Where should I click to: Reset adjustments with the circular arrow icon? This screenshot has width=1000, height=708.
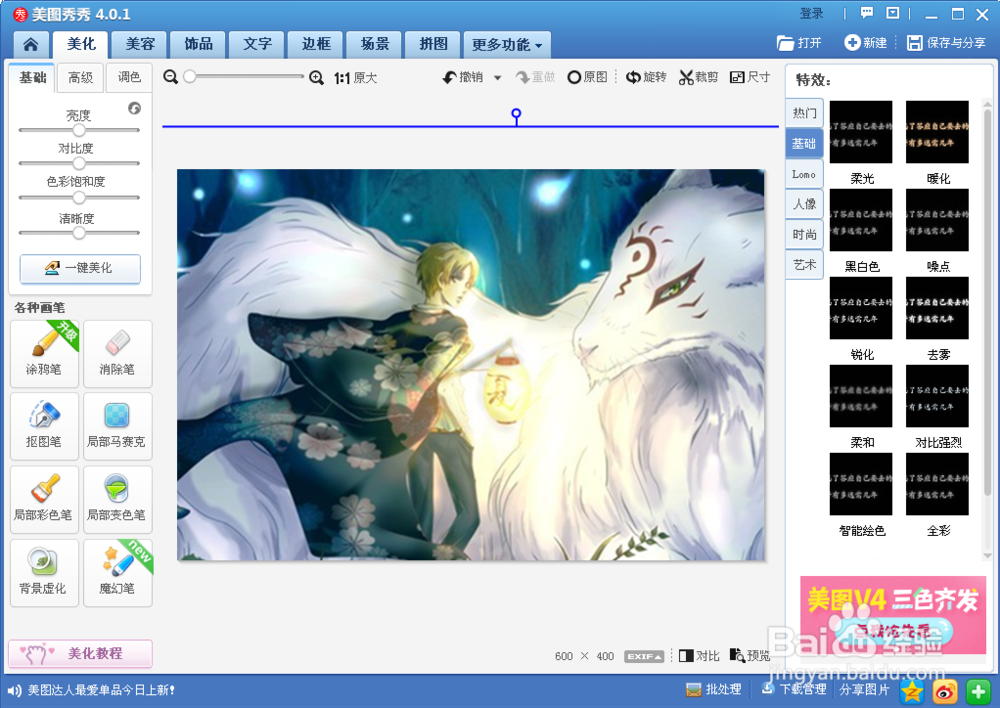pyautogui.click(x=135, y=108)
